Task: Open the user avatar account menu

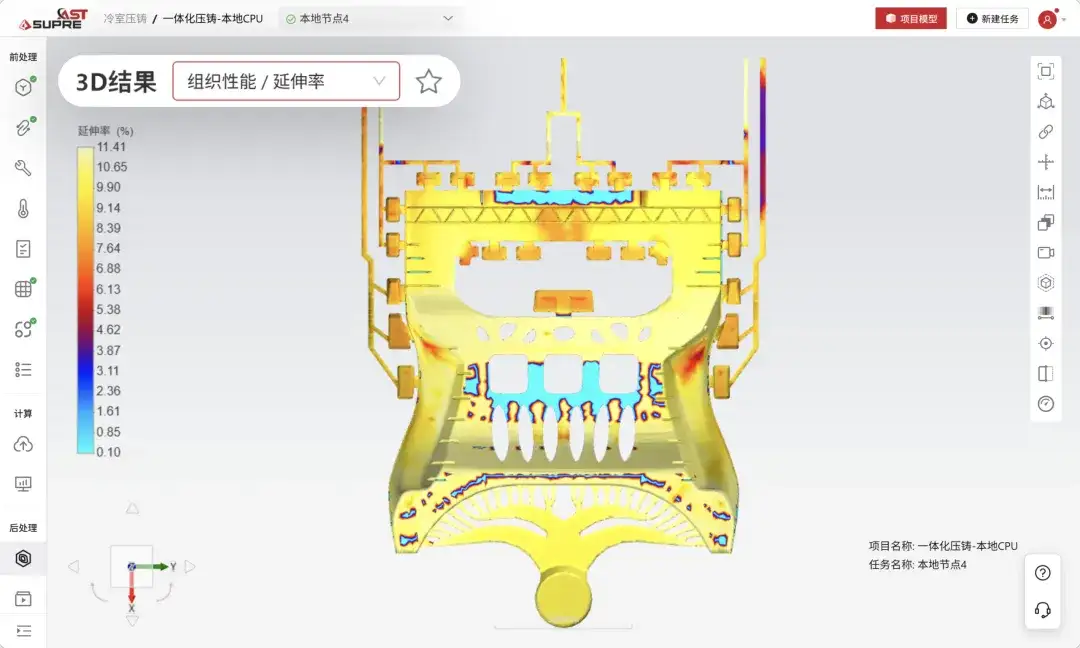Action: click(1048, 19)
